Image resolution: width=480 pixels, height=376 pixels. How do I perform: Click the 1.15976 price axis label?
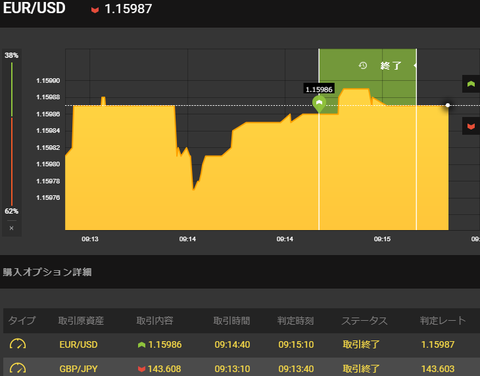coord(48,198)
